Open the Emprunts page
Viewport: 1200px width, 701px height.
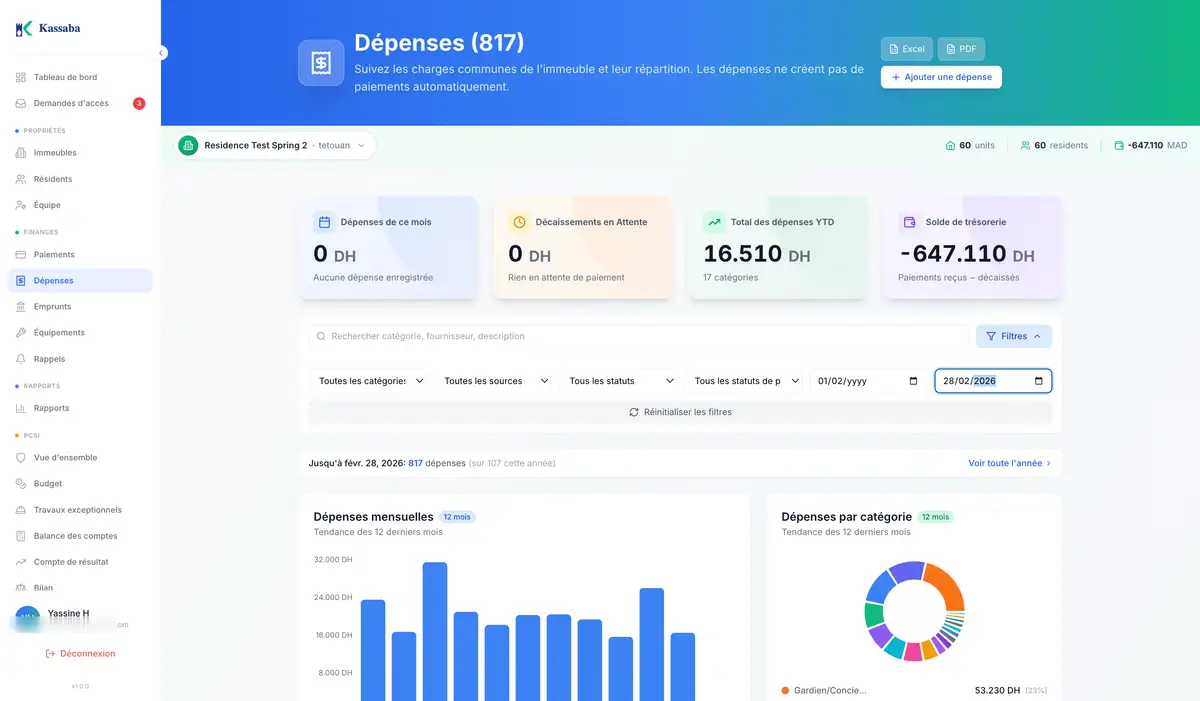(x=80, y=307)
